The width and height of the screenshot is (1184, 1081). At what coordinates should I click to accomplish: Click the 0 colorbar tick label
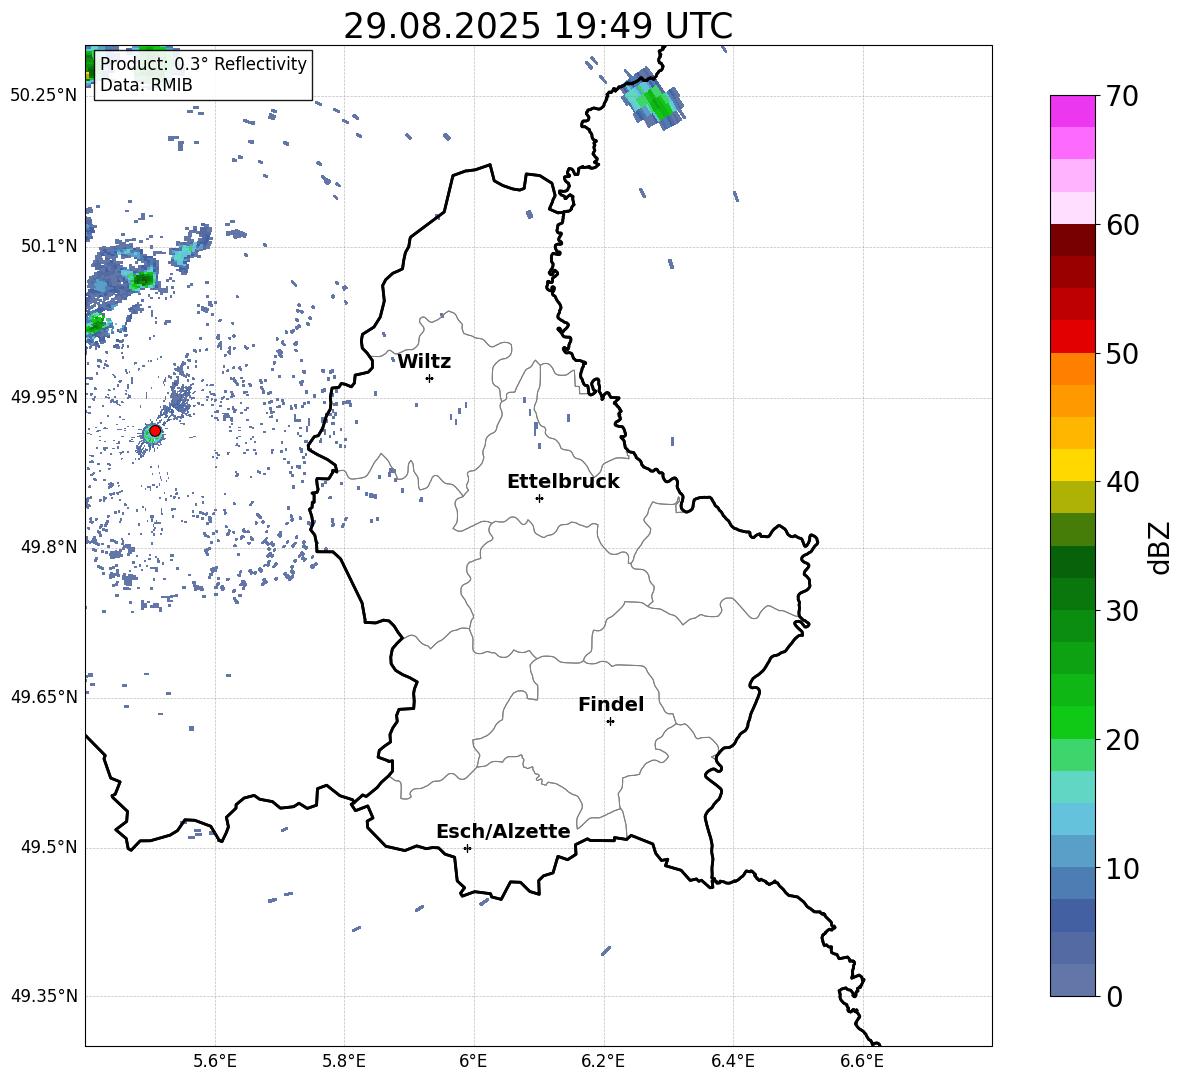click(x=1114, y=996)
